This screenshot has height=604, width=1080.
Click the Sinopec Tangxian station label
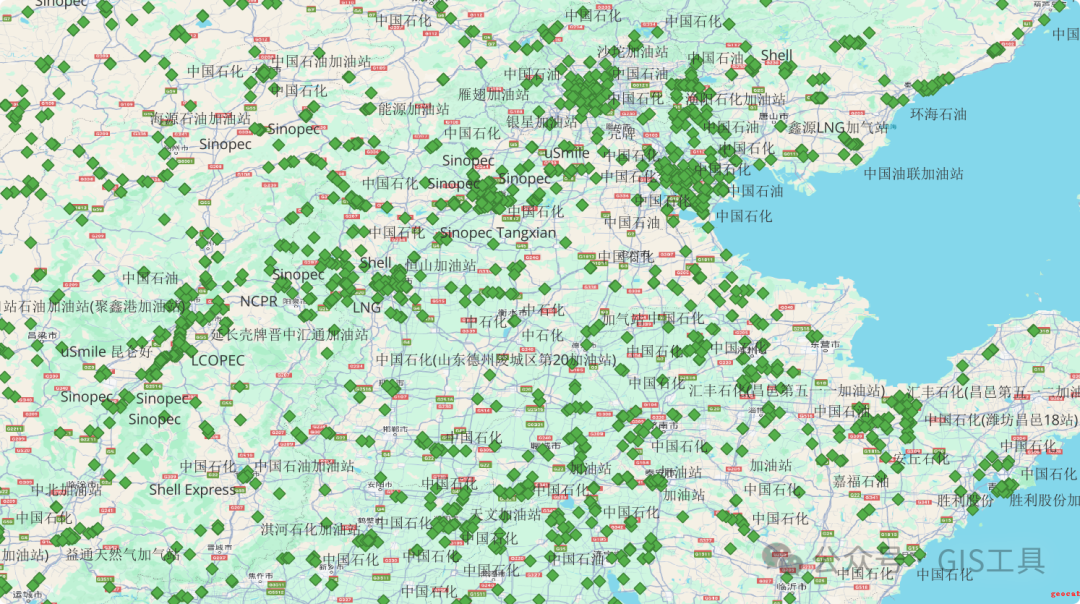497,233
